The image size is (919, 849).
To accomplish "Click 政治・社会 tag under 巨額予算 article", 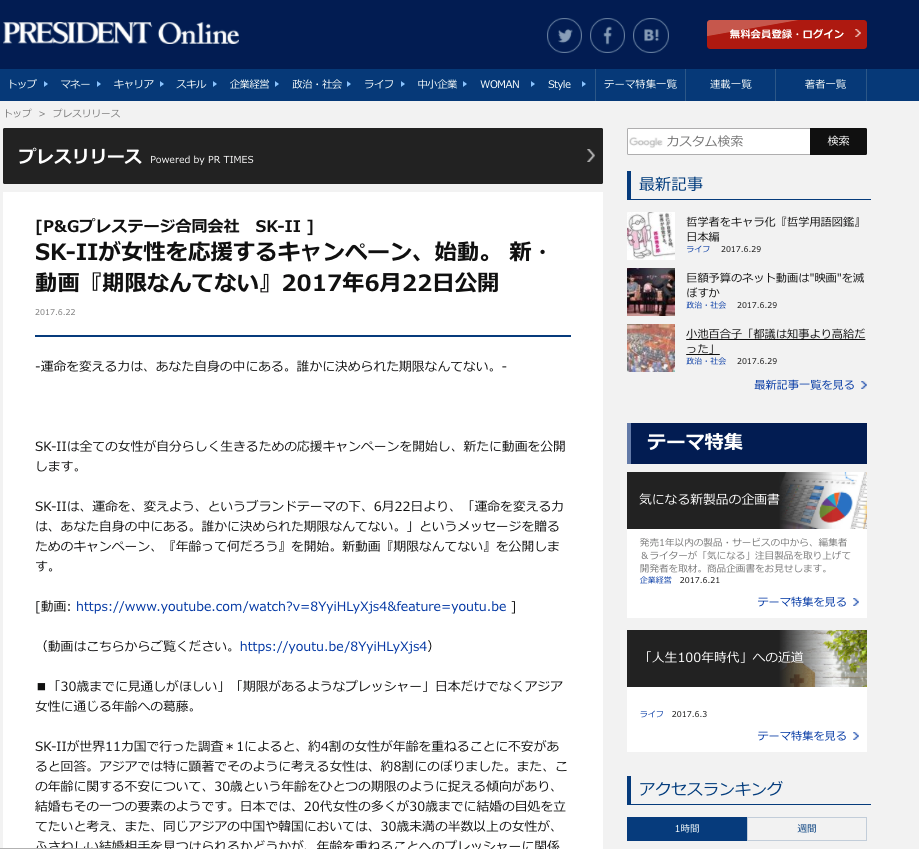I will click(706, 305).
